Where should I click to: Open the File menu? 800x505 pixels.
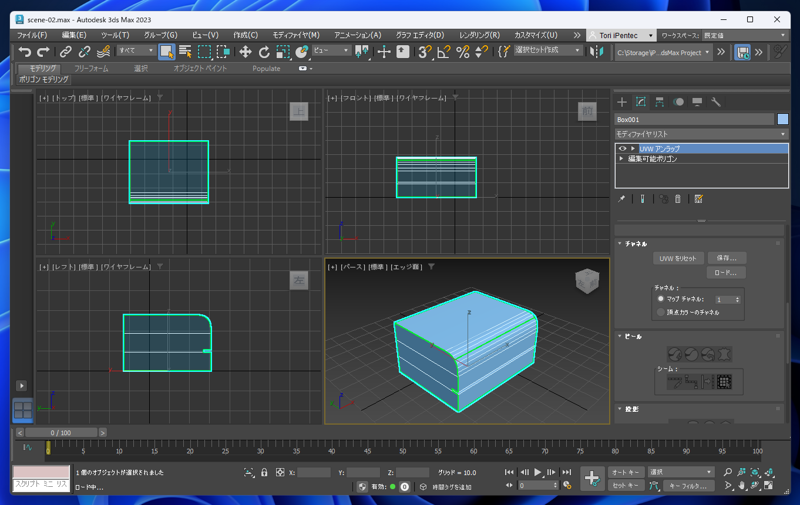(x=32, y=35)
